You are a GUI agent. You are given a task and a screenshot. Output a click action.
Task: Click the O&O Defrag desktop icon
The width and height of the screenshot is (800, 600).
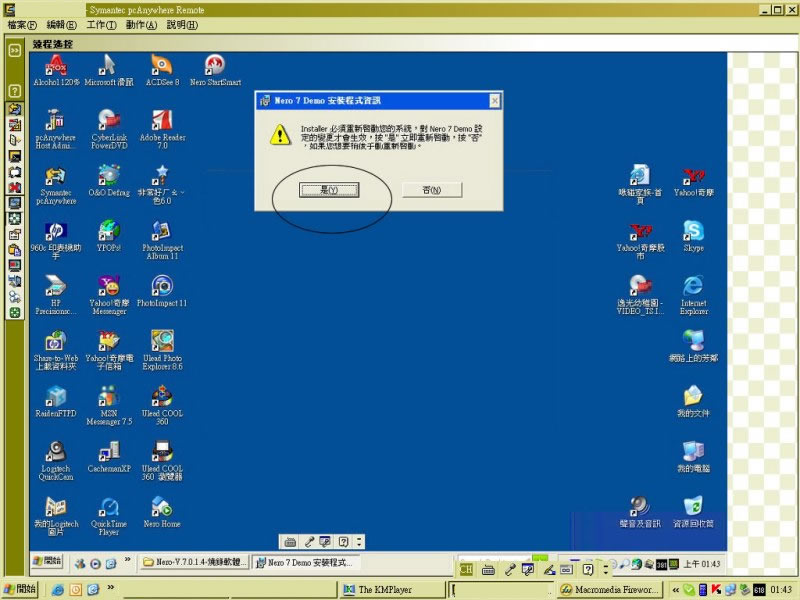(x=109, y=181)
